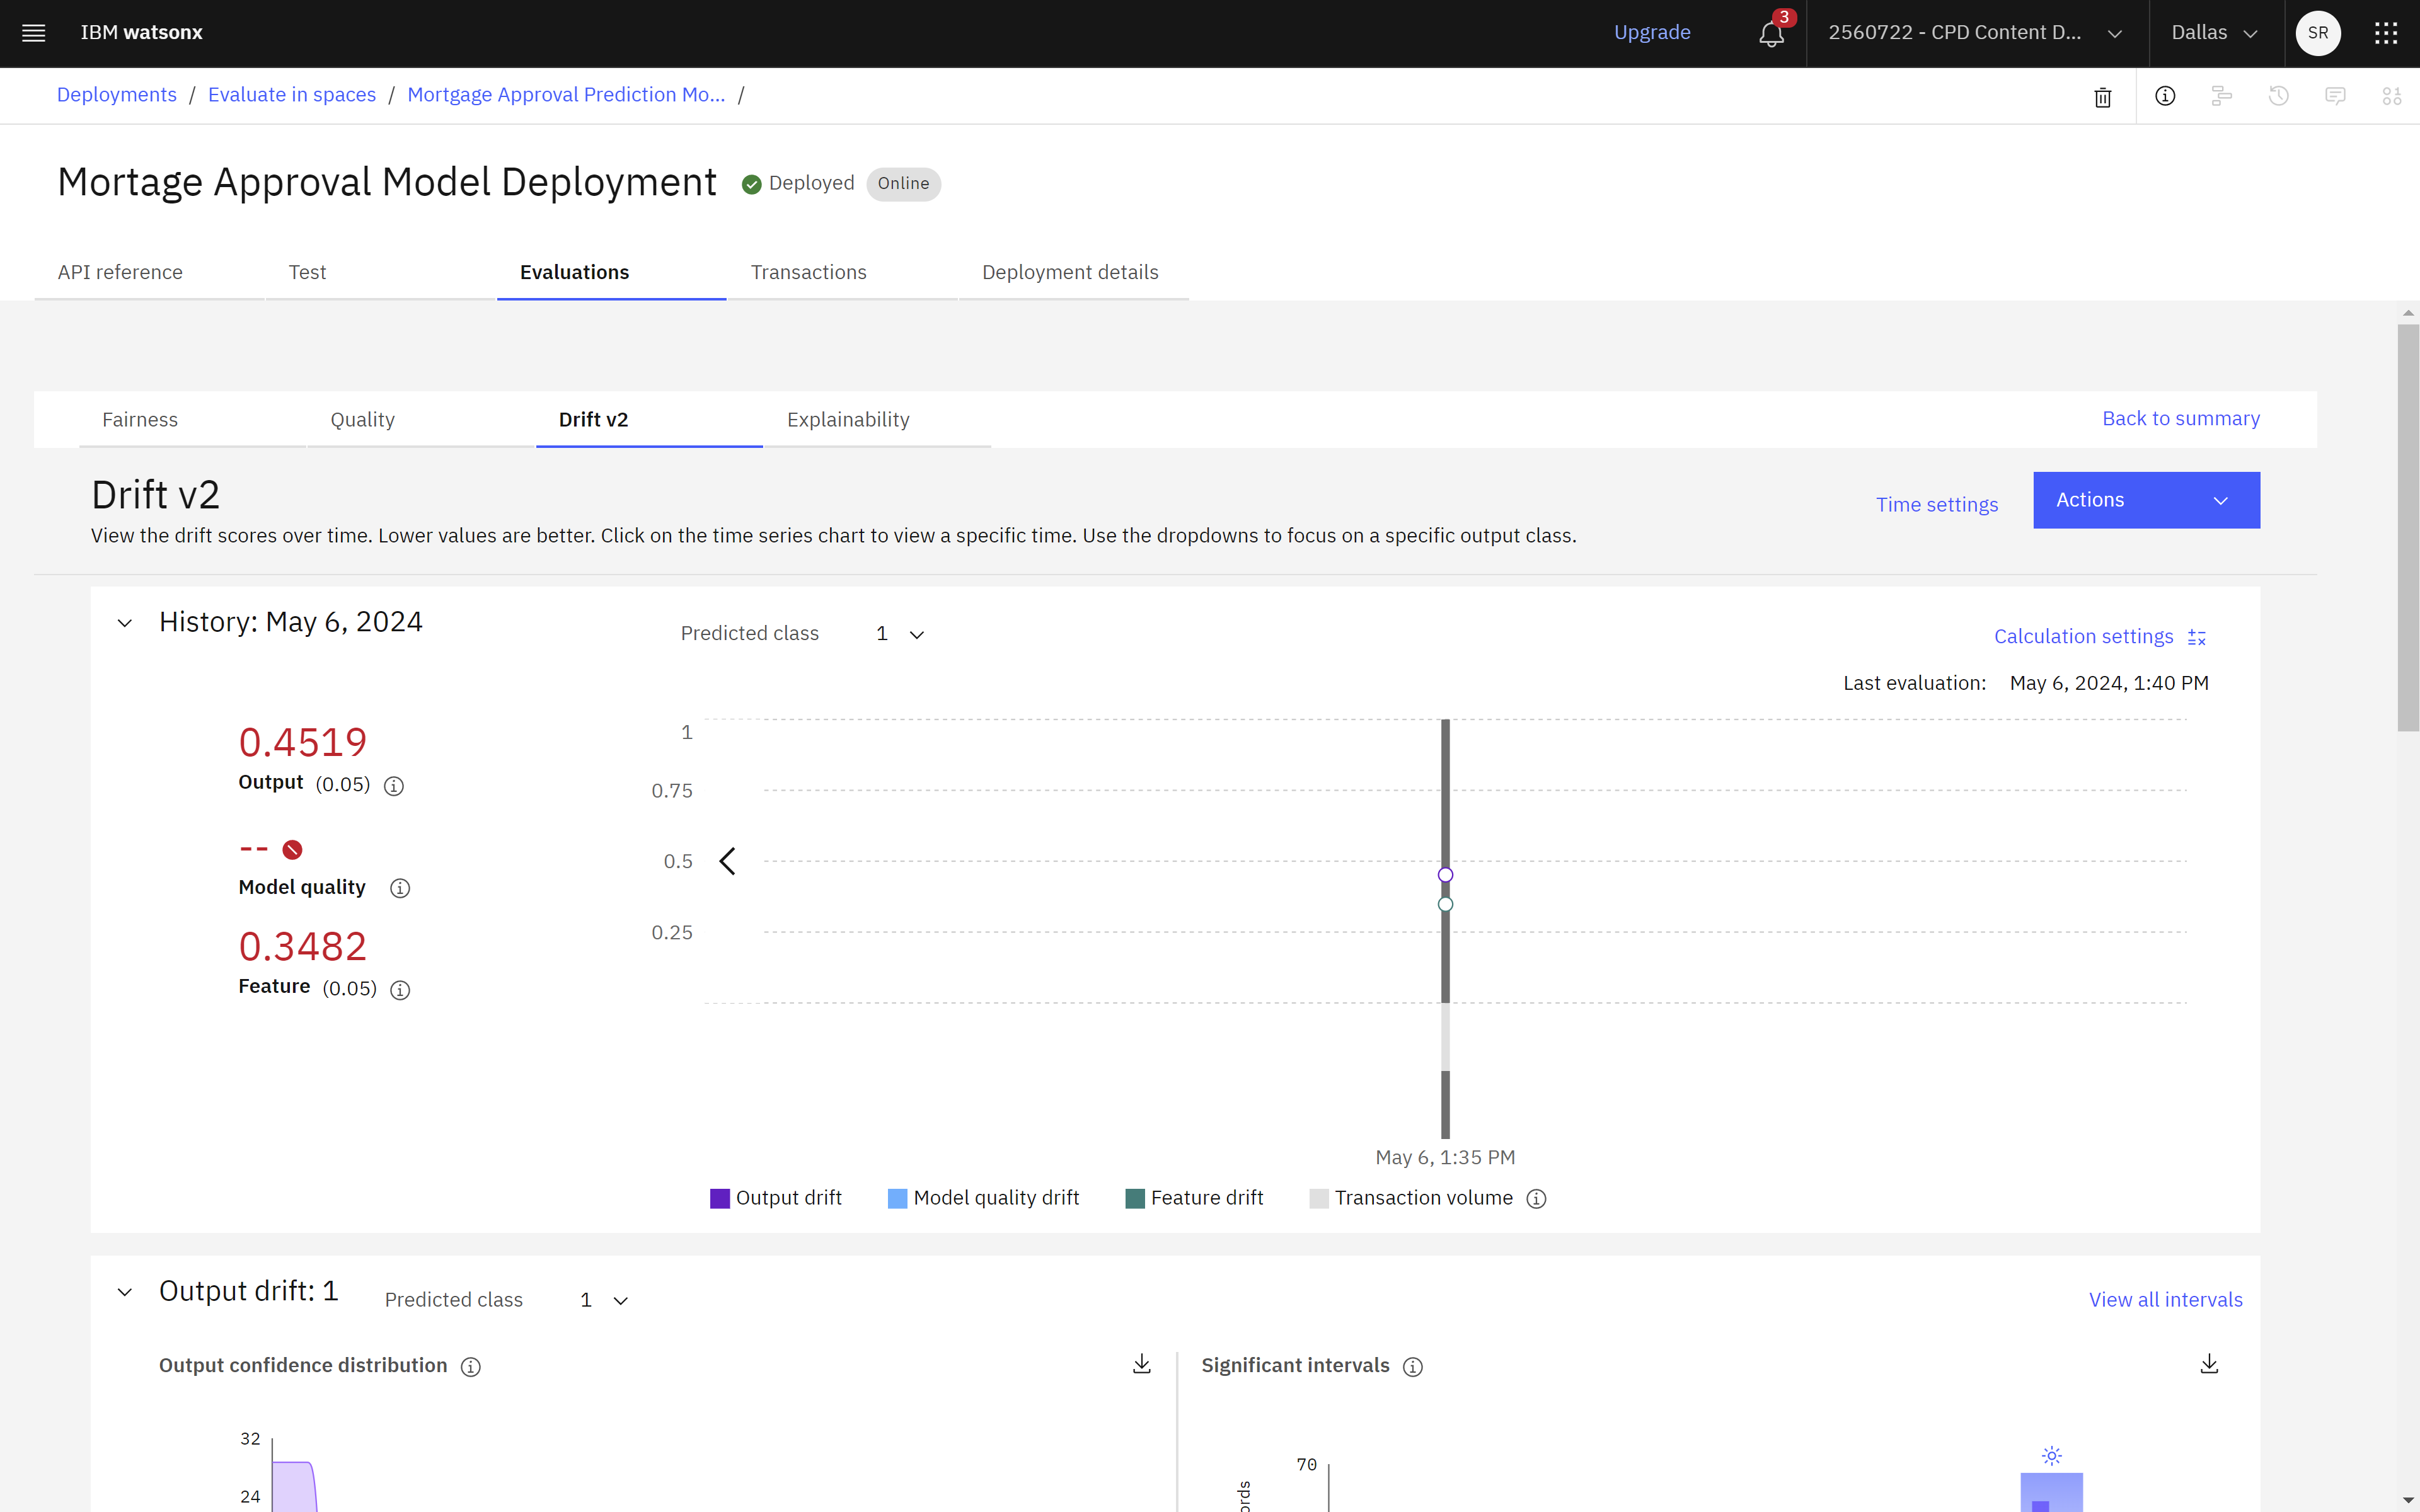Click the Back to summary link
Viewport: 2420px width, 1512px height.
(x=2180, y=418)
